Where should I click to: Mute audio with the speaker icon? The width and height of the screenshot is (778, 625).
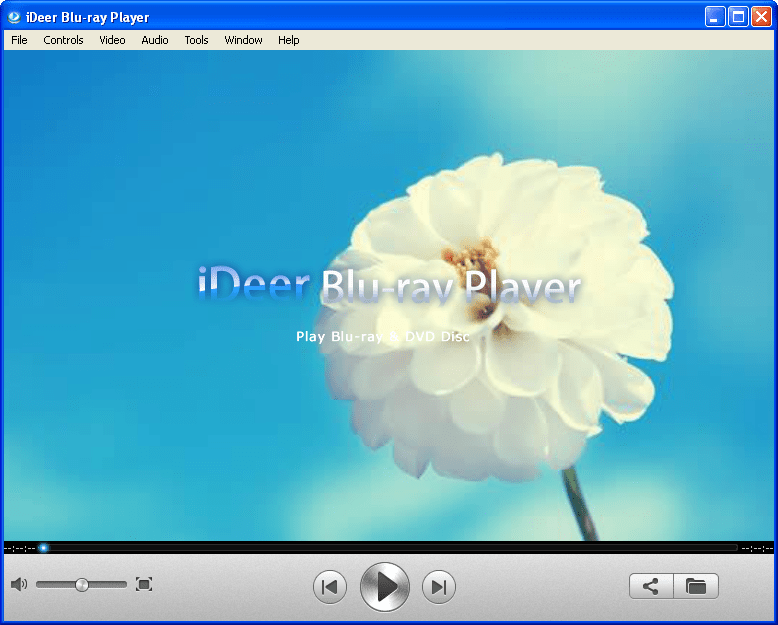pyautogui.click(x=19, y=584)
